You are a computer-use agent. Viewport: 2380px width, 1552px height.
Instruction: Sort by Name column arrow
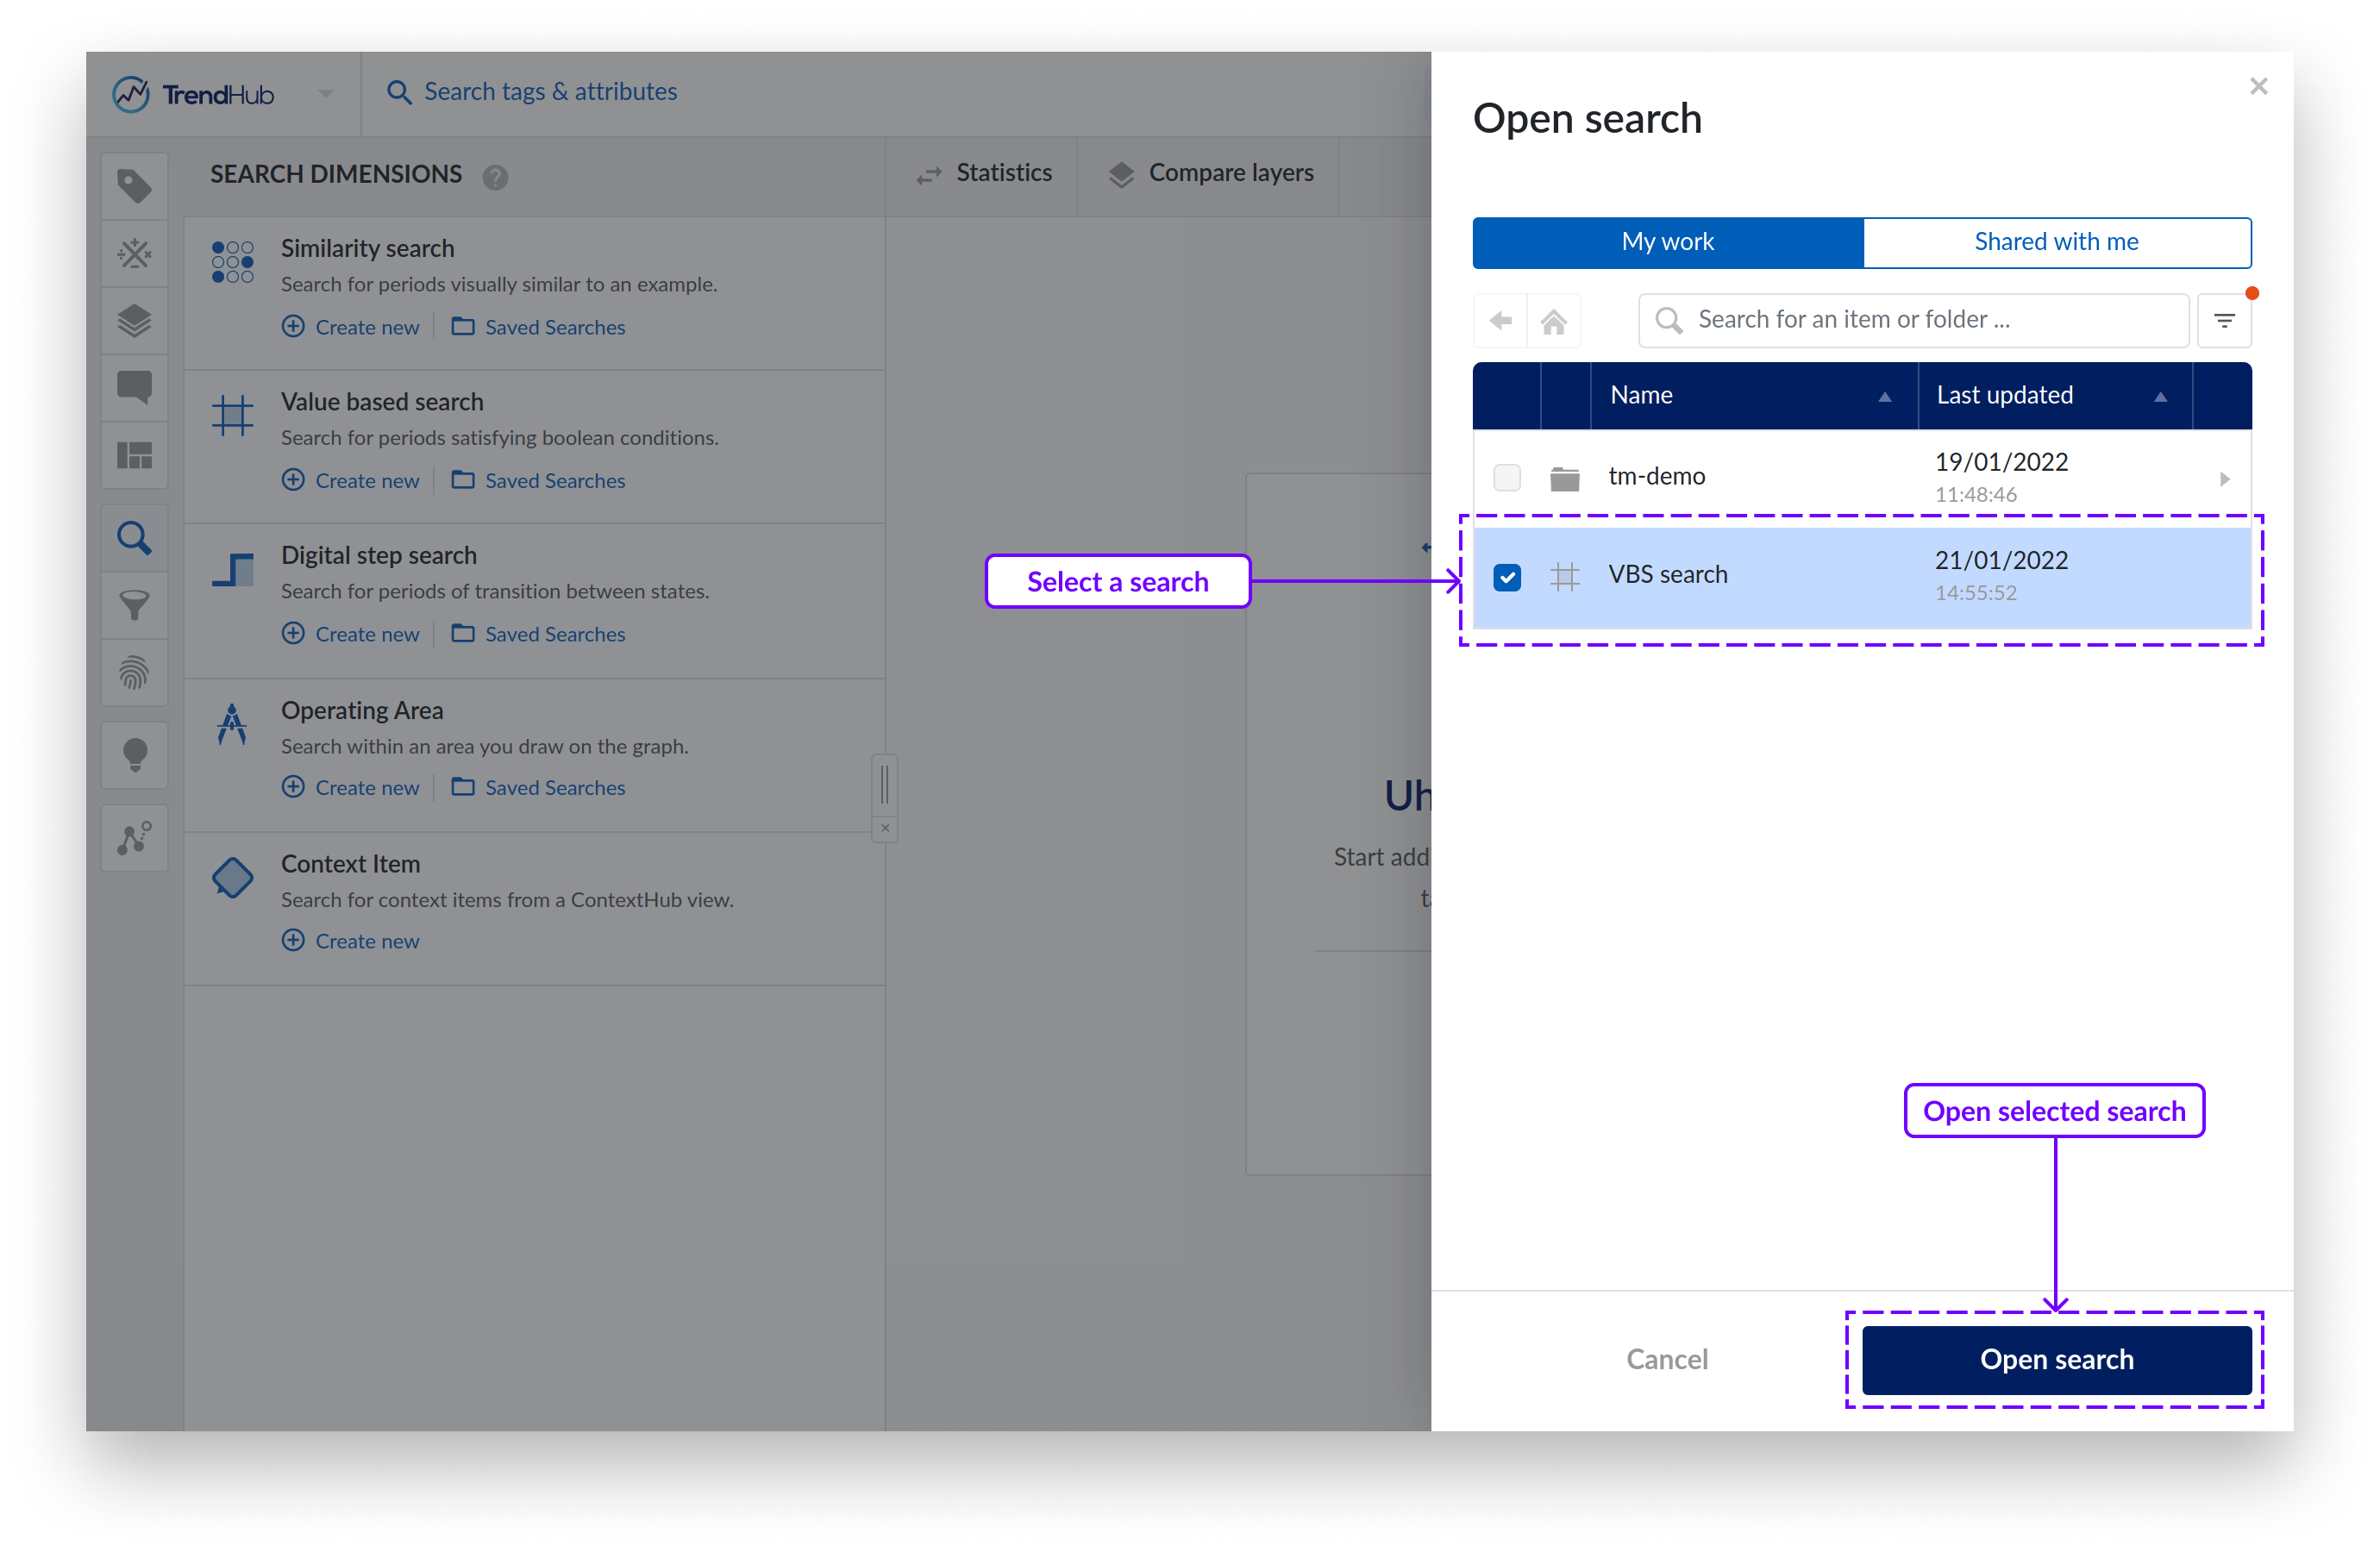(1884, 397)
